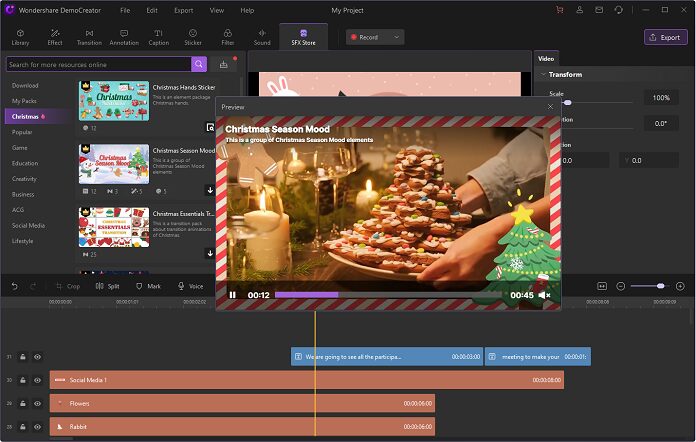Open the File menu
Image resolution: width=696 pixels, height=442 pixels.
[125, 10]
